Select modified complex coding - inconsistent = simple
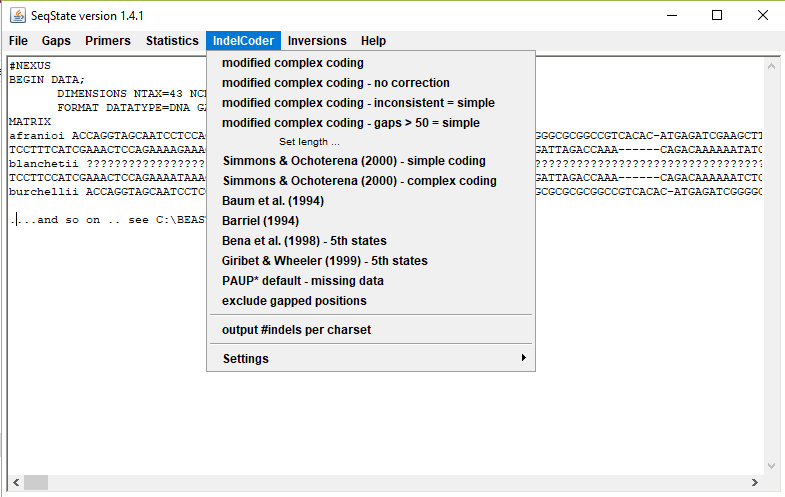This screenshot has width=785, height=497. click(x=358, y=103)
